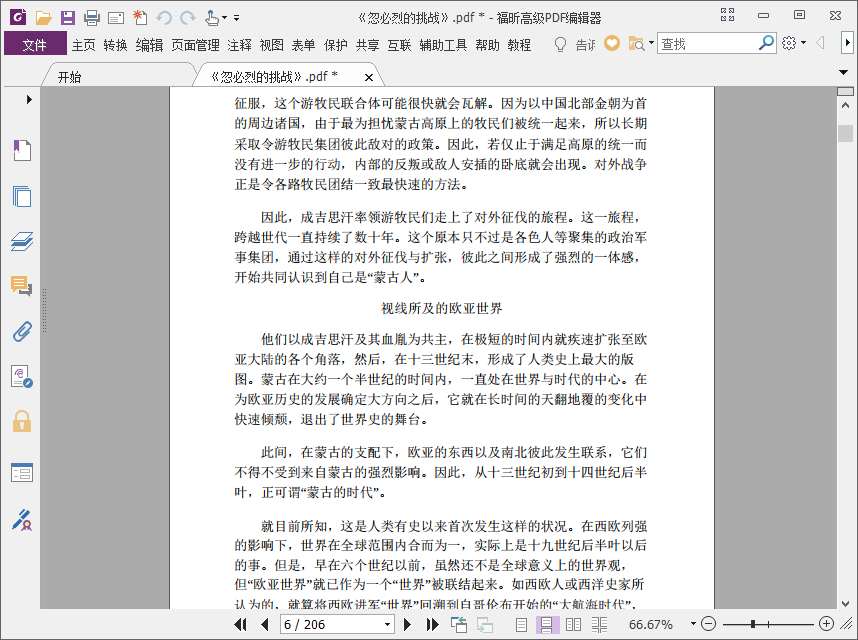Click the email document icon in quick toolbar
The height and width of the screenshot is (640, 858).
[116, 18]
